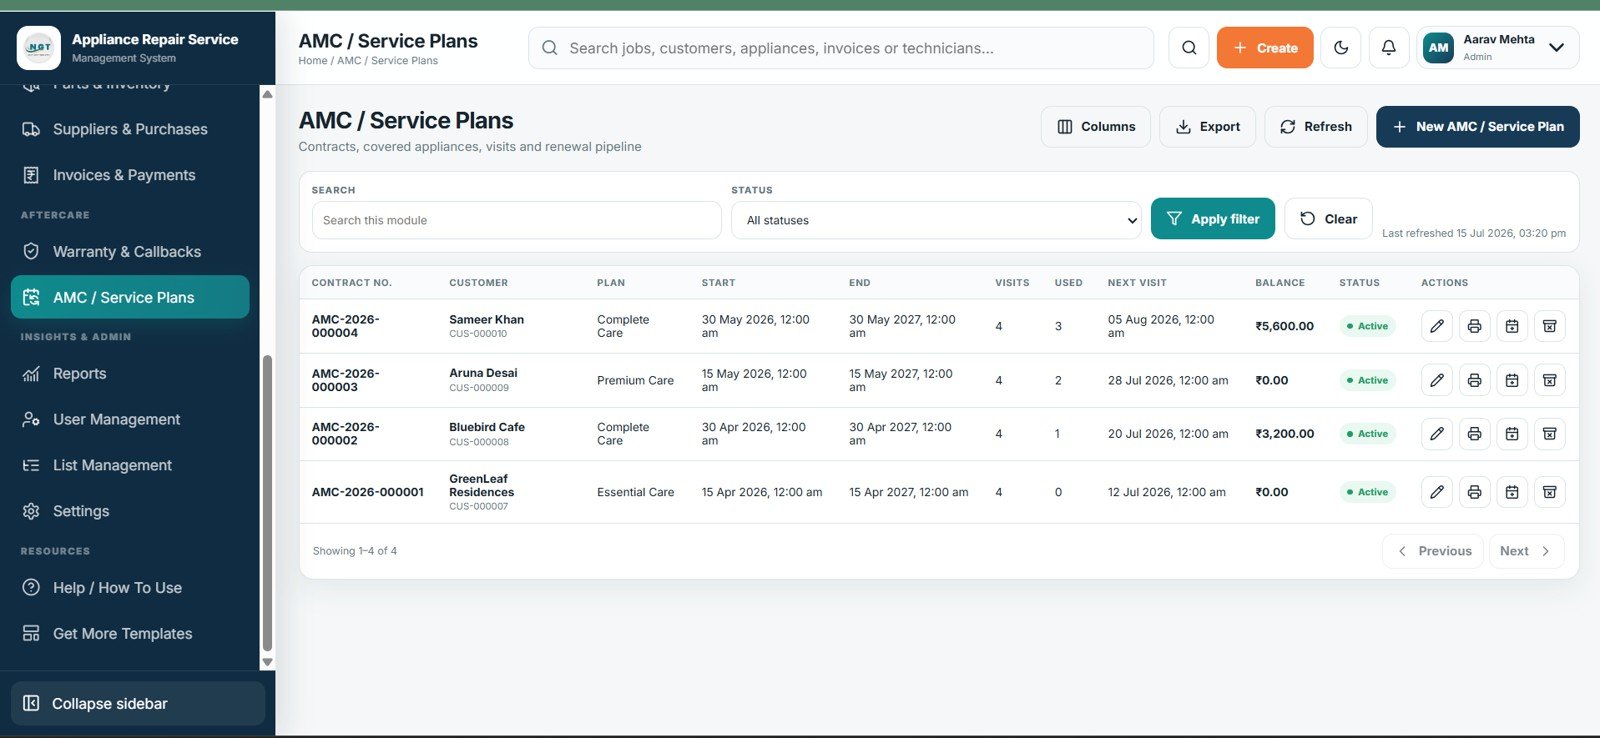Click the ₹5,600.00 balance value
Image resolution: width=1600 pixels, height=738 pixels.
1285,326
